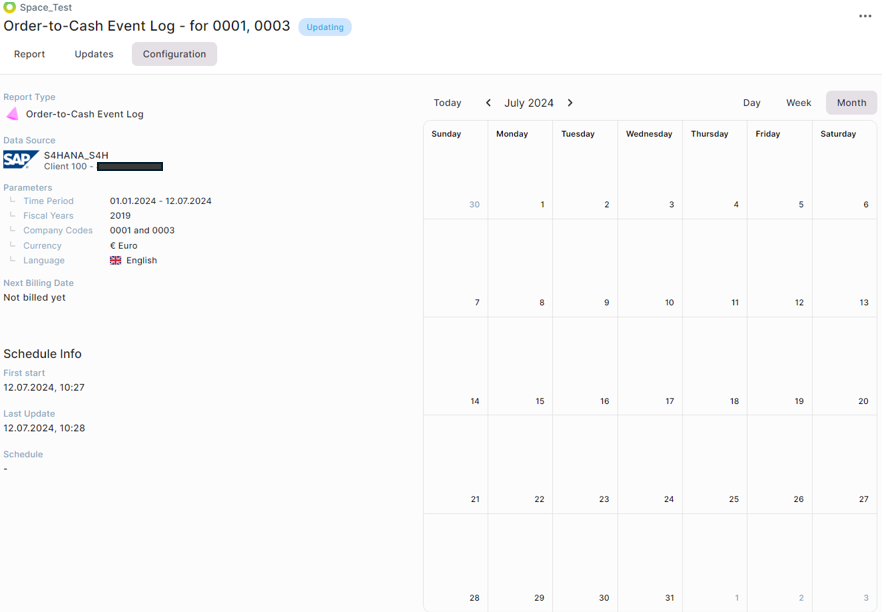Advance to next month with right chevron
Viewport: 886px width, 612px height.
click(x=570, y=102)
